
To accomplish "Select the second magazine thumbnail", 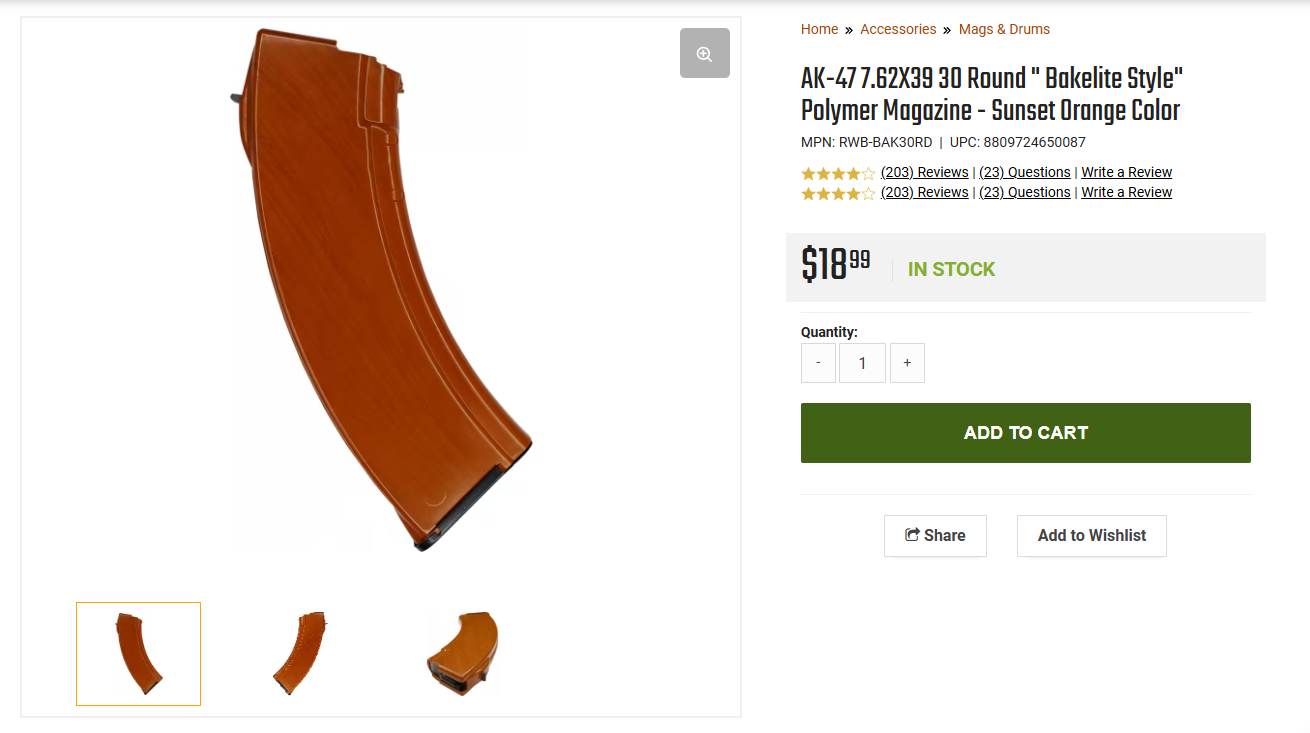I will click(300, 654).
